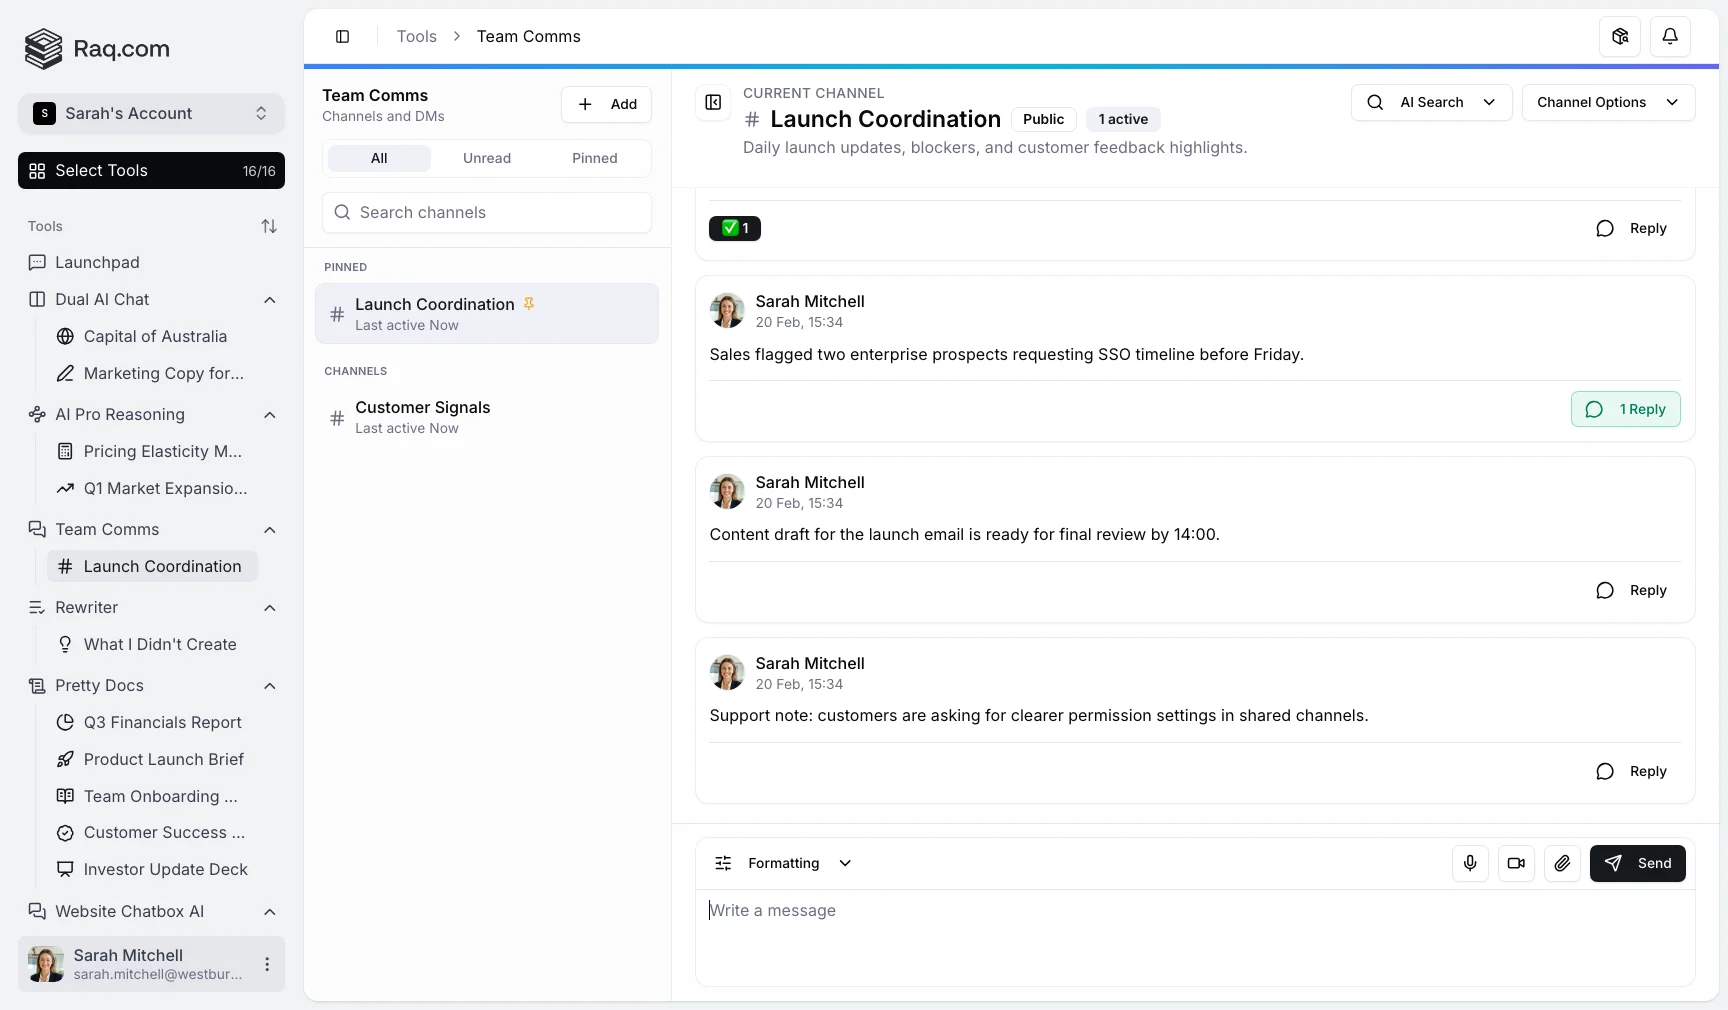Viewport: 1728px width, 1010px height.
Task: Attach a file using the paperclip icon
Action: coord(1562,863)
